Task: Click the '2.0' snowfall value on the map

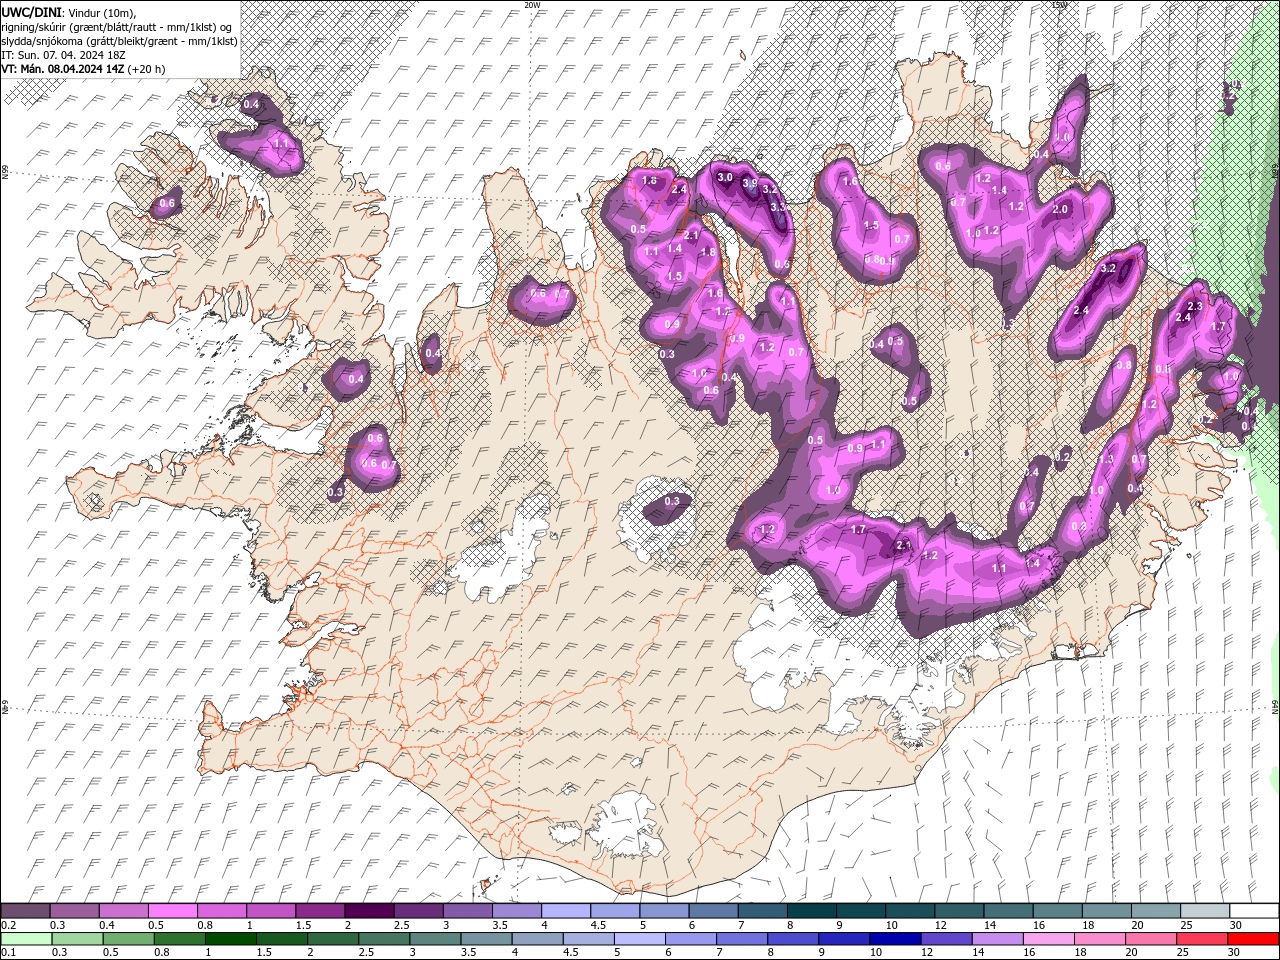Action: pyautogui.click(x=1061, y=209)
